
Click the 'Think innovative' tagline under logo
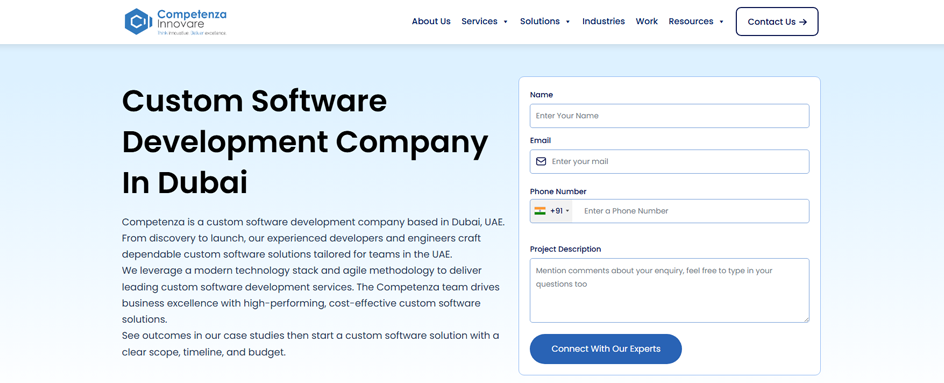point(191,33)
